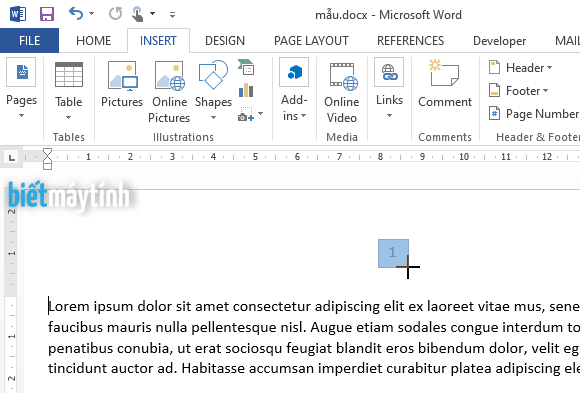Select the INSERT tab
This screenshot has width=580, height=393.
pos(158,40)
